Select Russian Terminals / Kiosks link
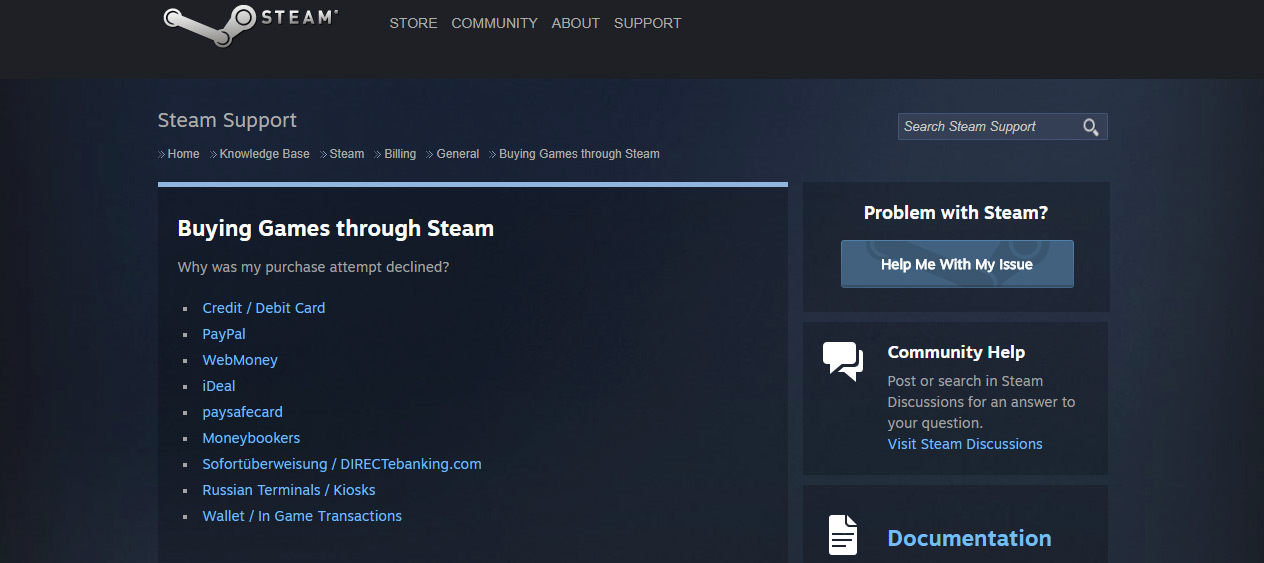The width and height of the screenshot is (1264, 563). point(289,490)
